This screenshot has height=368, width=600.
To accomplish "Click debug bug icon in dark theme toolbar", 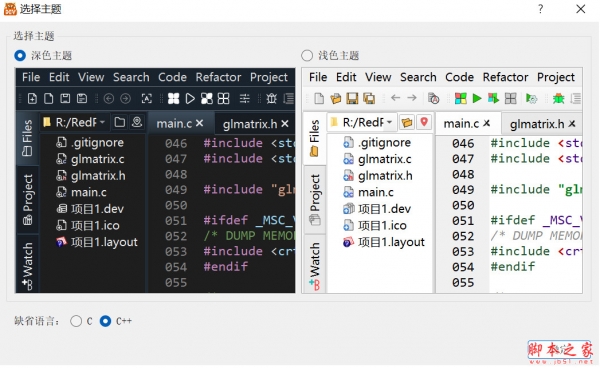I will 271,99.
